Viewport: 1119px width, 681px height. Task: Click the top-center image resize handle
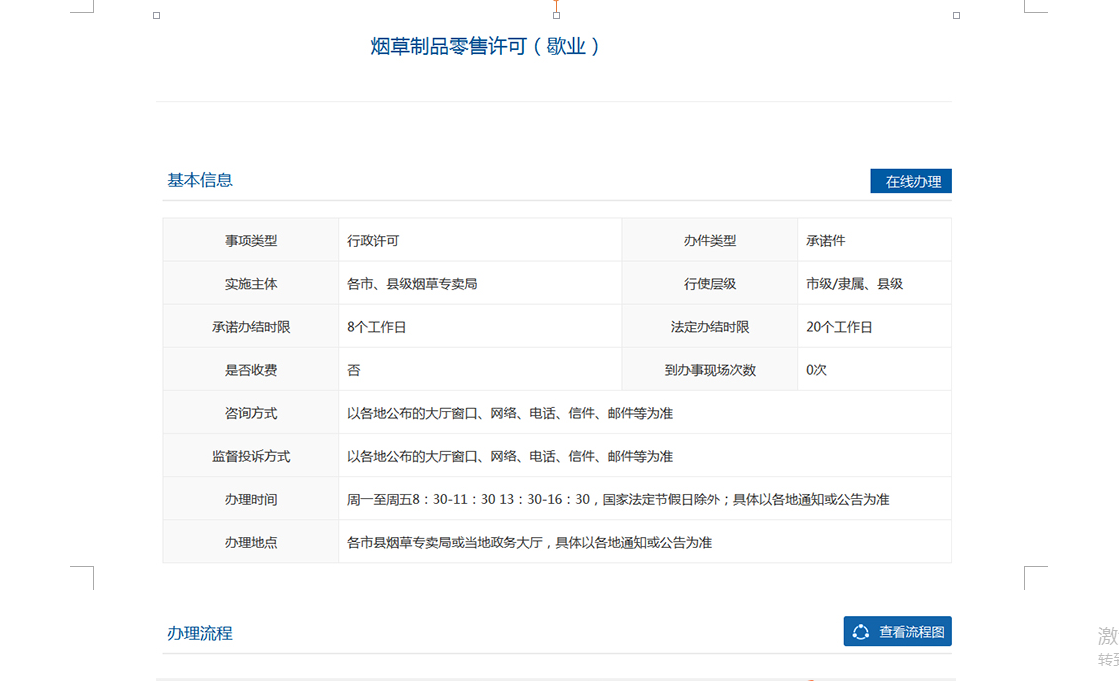click(556, 16)
